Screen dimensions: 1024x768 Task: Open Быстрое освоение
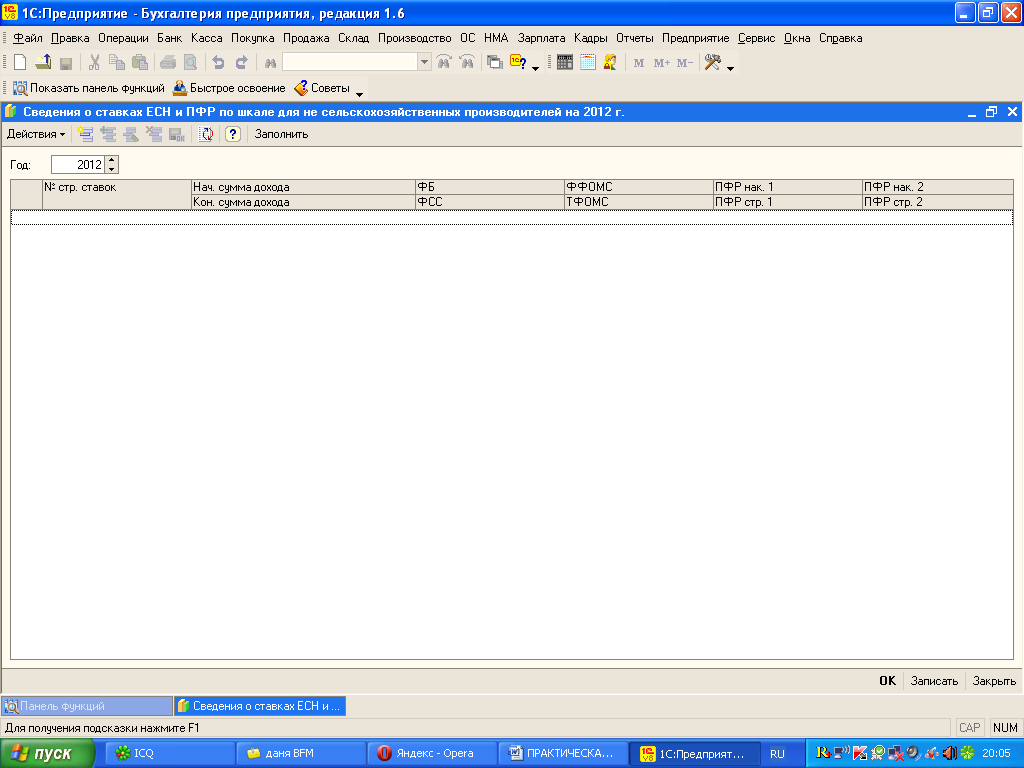pyautogui.click(x=229, y=88)
